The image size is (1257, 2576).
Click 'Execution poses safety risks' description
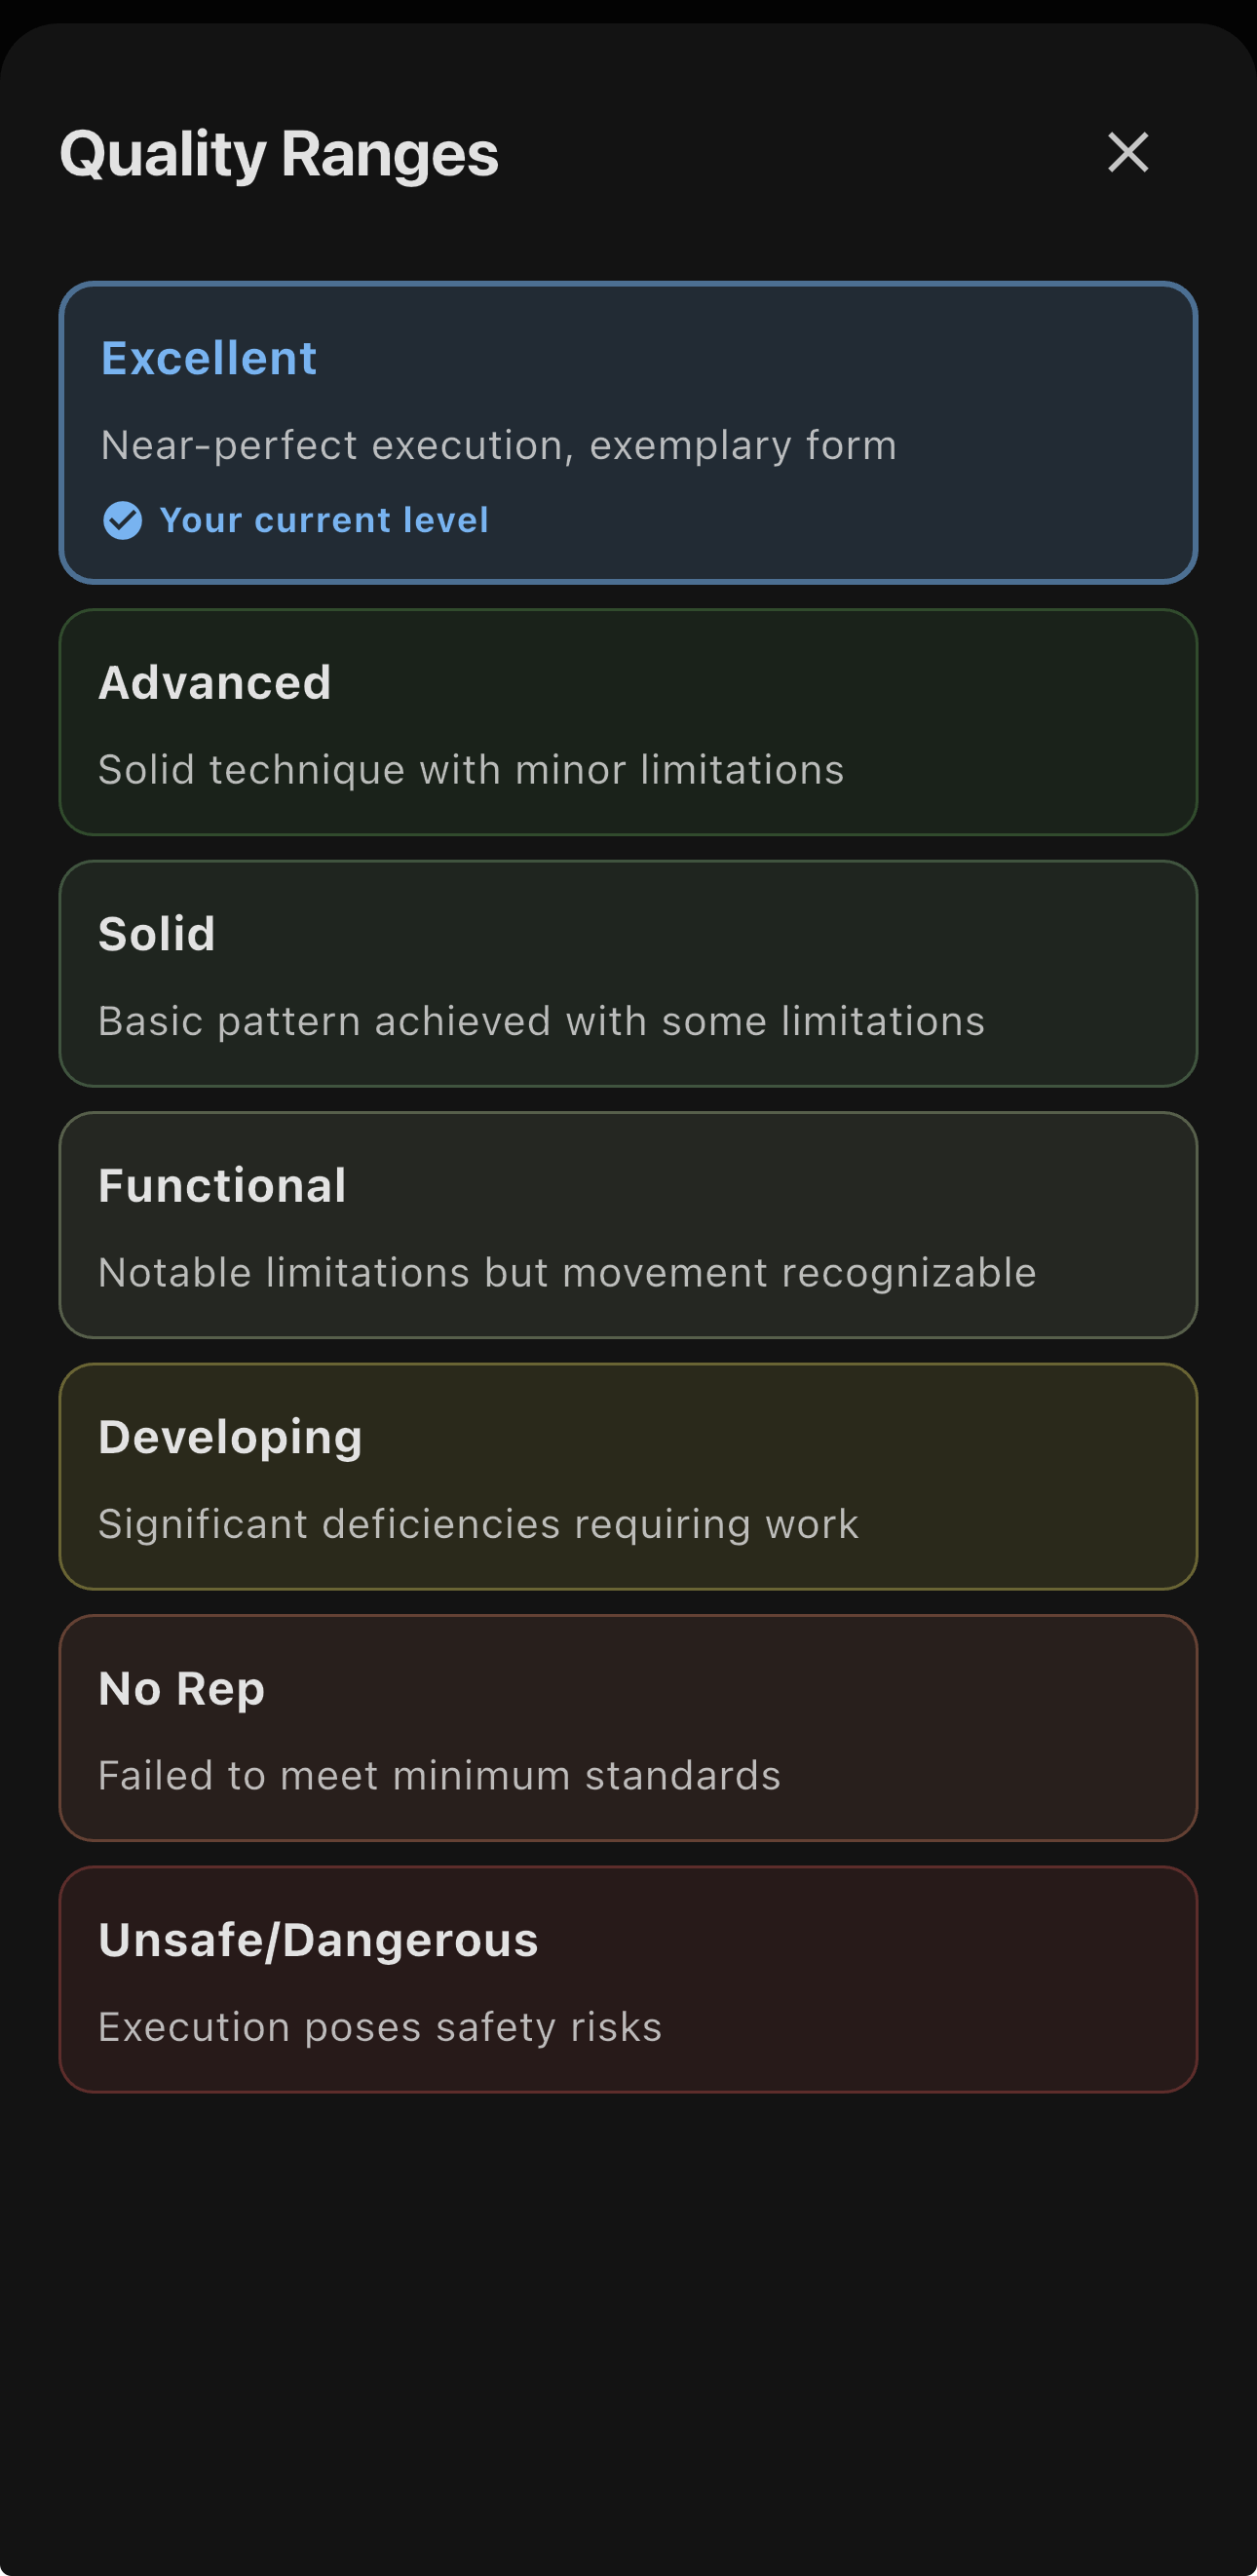click(380, 2027)
